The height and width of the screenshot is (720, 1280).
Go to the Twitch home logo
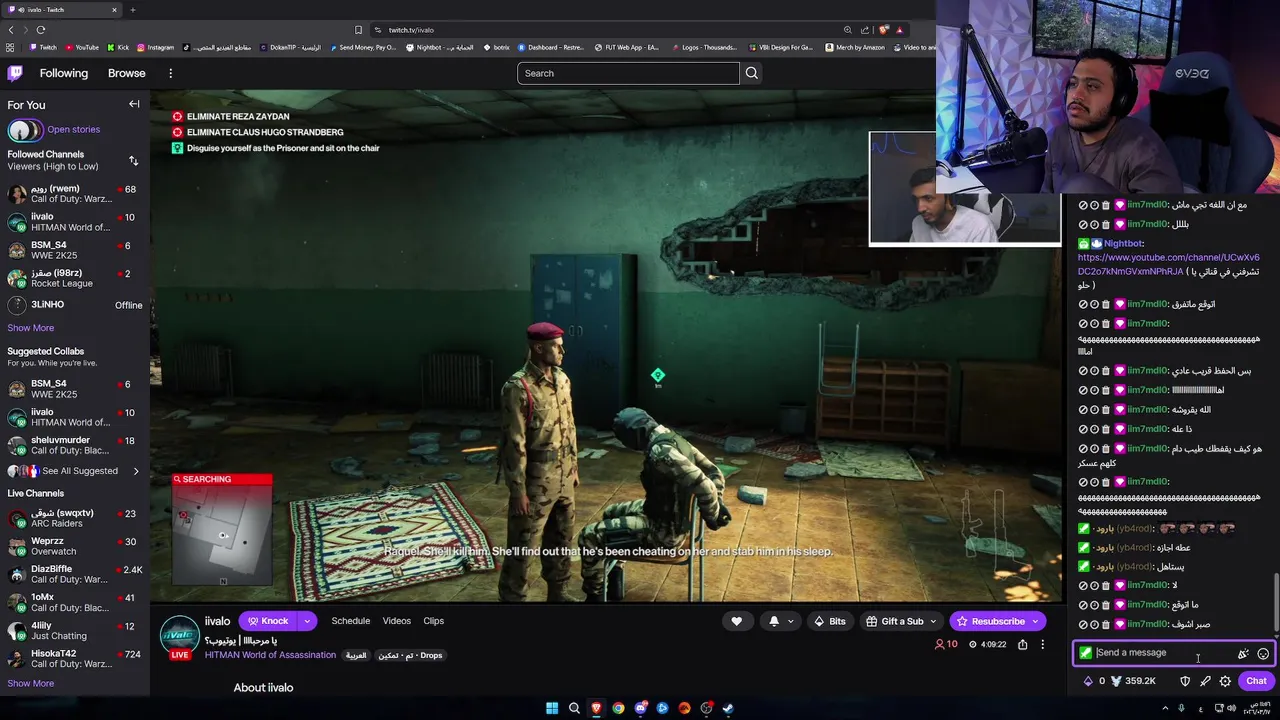15,73
